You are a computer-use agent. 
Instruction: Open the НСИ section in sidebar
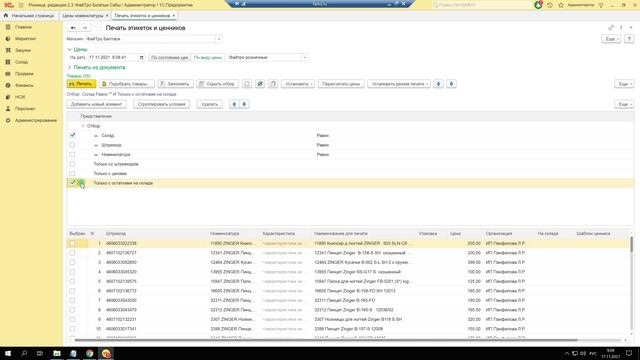click(20, 97)
